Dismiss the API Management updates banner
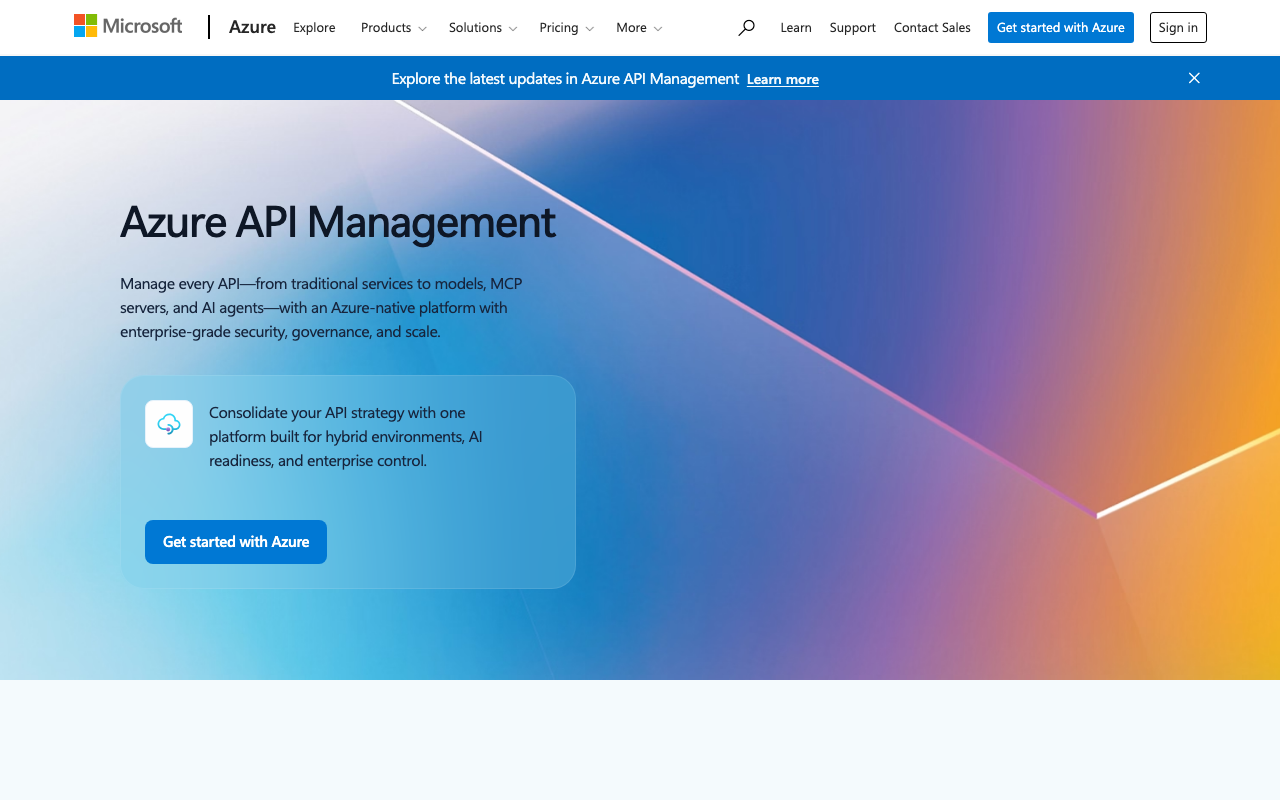1280x800 pixels. point(1194,78)
